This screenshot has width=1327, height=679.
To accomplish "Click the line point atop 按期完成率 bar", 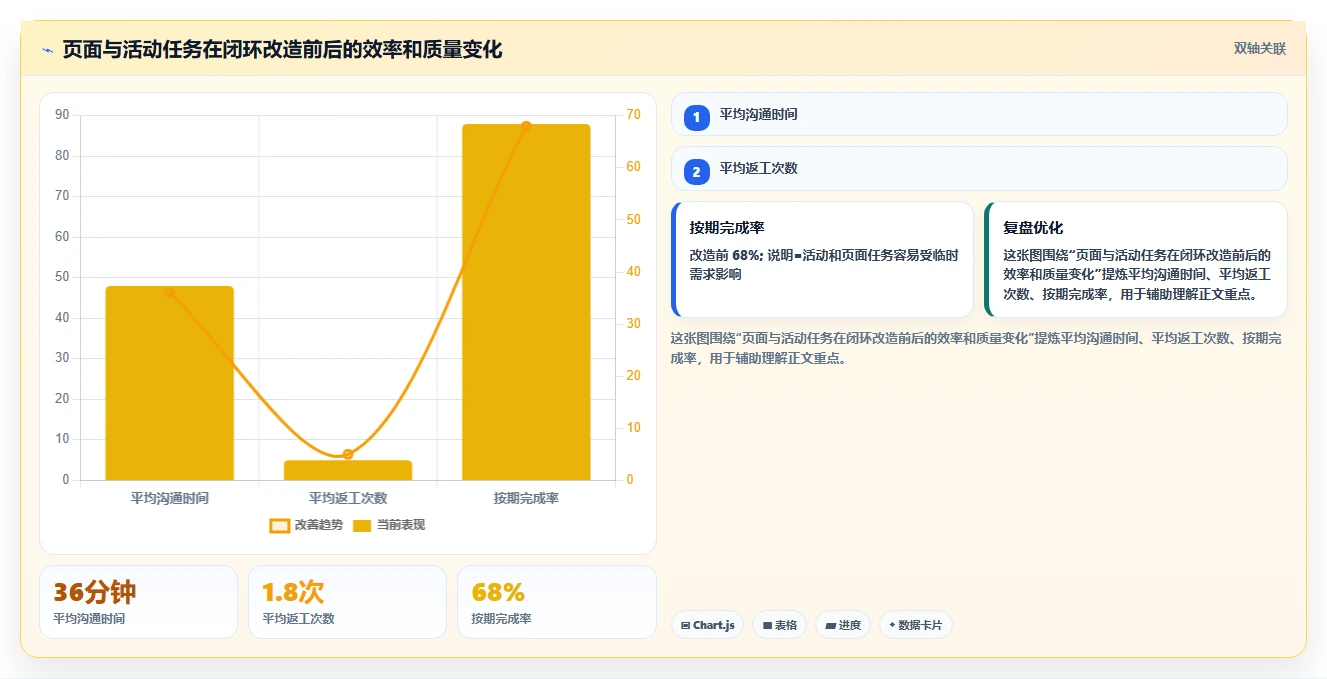I will pyautogui.click(x=526, y=126).
